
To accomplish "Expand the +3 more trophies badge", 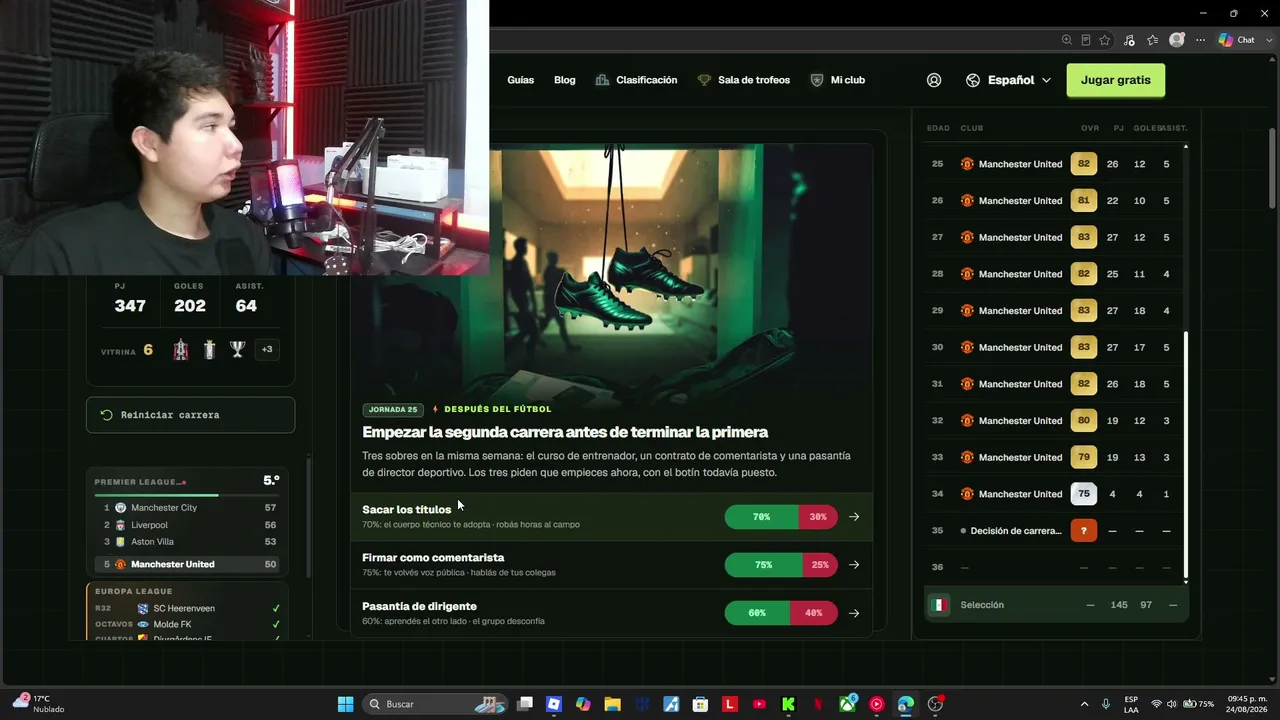I will click(267, 349).
